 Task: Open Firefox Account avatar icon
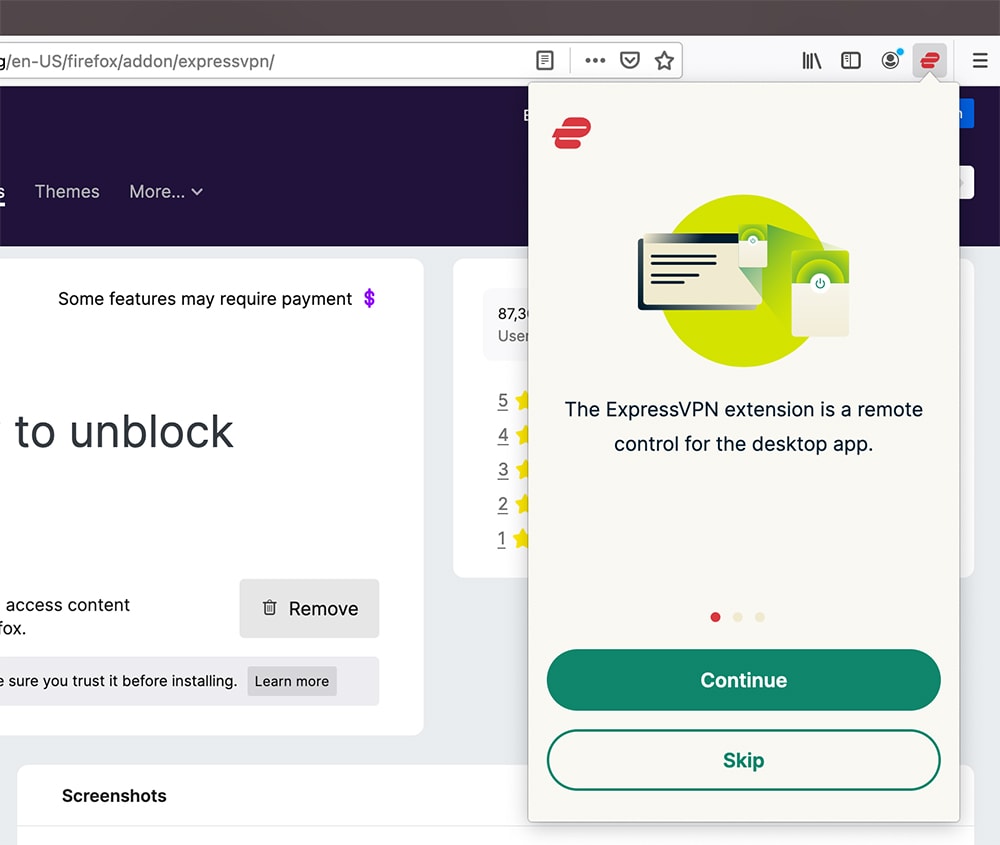click(x=891, y=60)
